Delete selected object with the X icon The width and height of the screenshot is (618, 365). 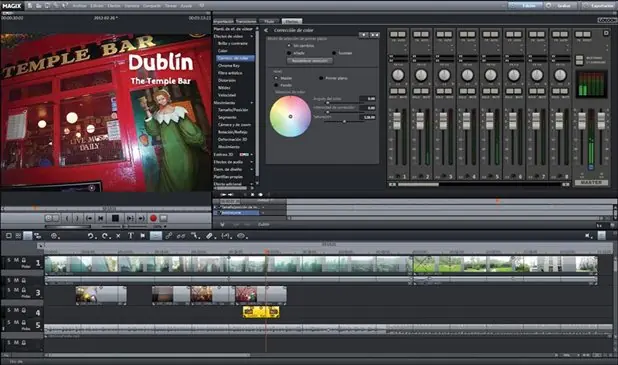[x=118, y=236]
